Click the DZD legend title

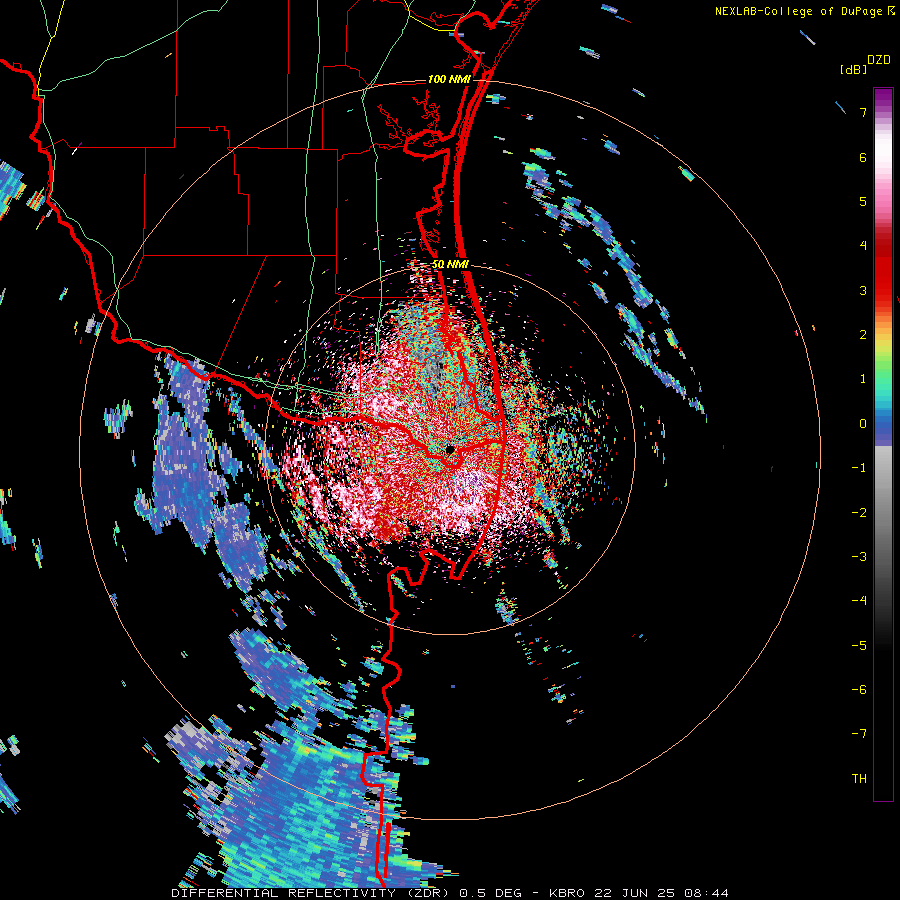(x=879, y=60)
